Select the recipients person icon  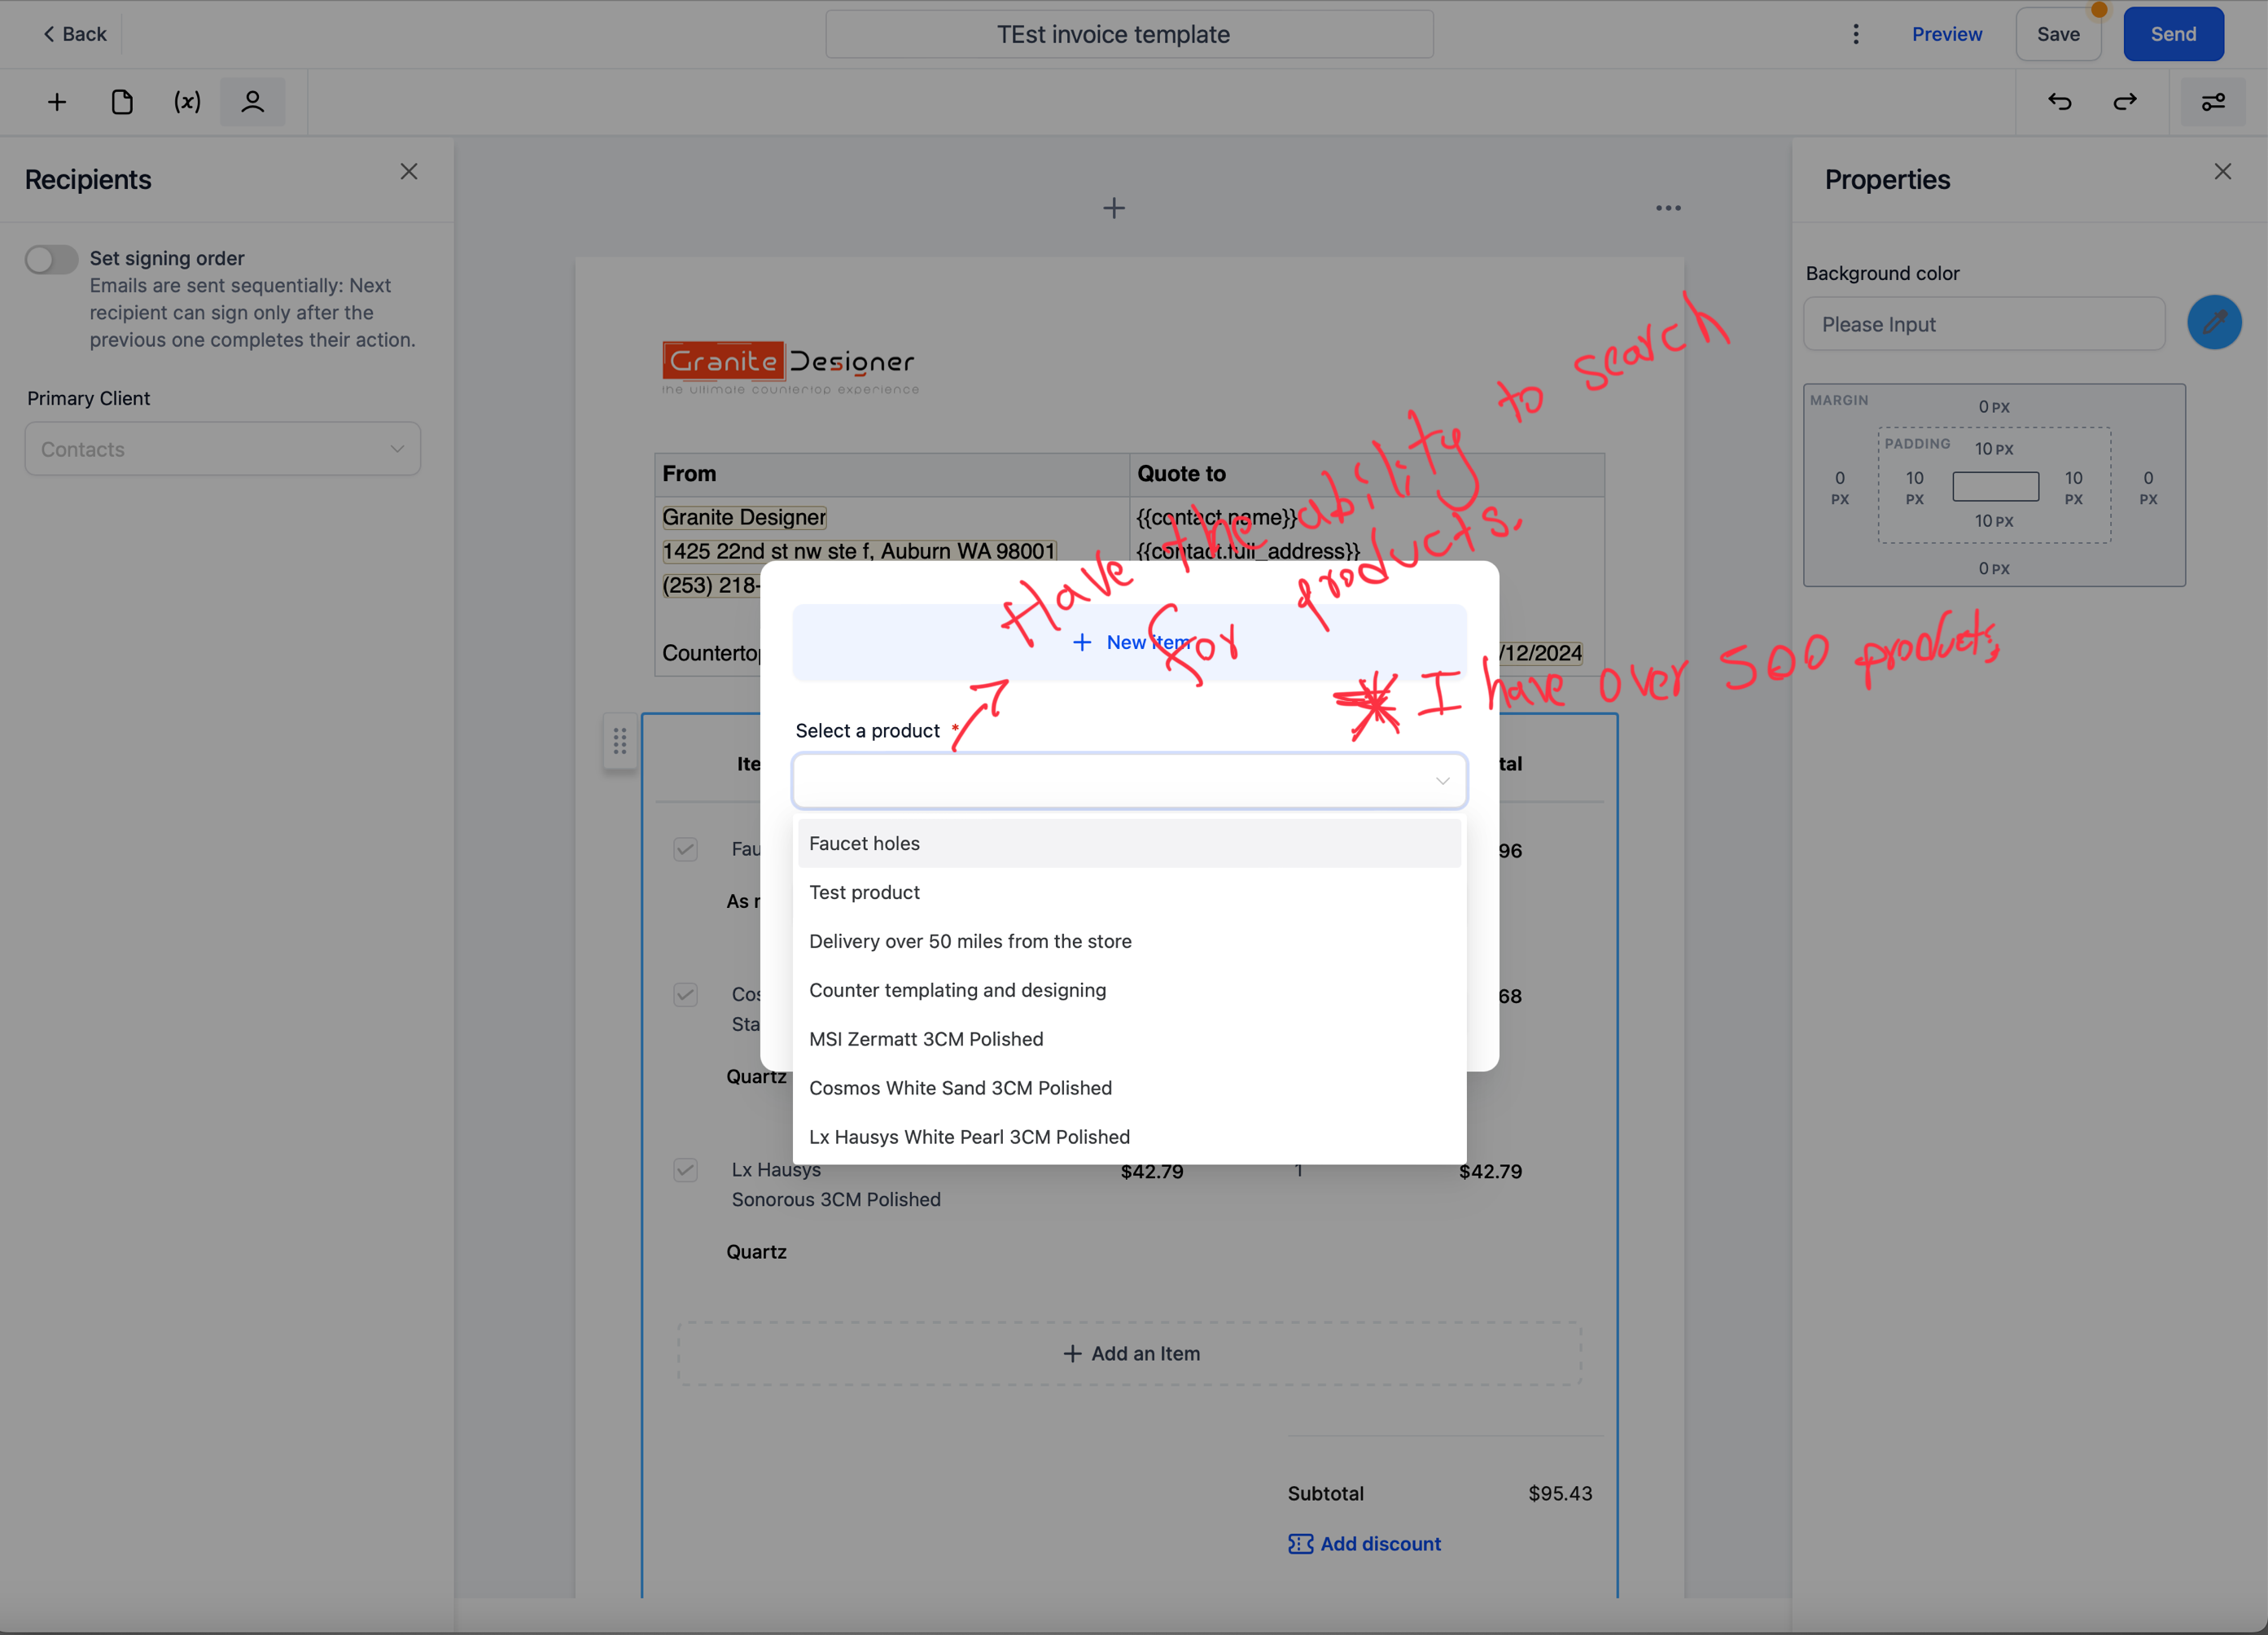252,102
